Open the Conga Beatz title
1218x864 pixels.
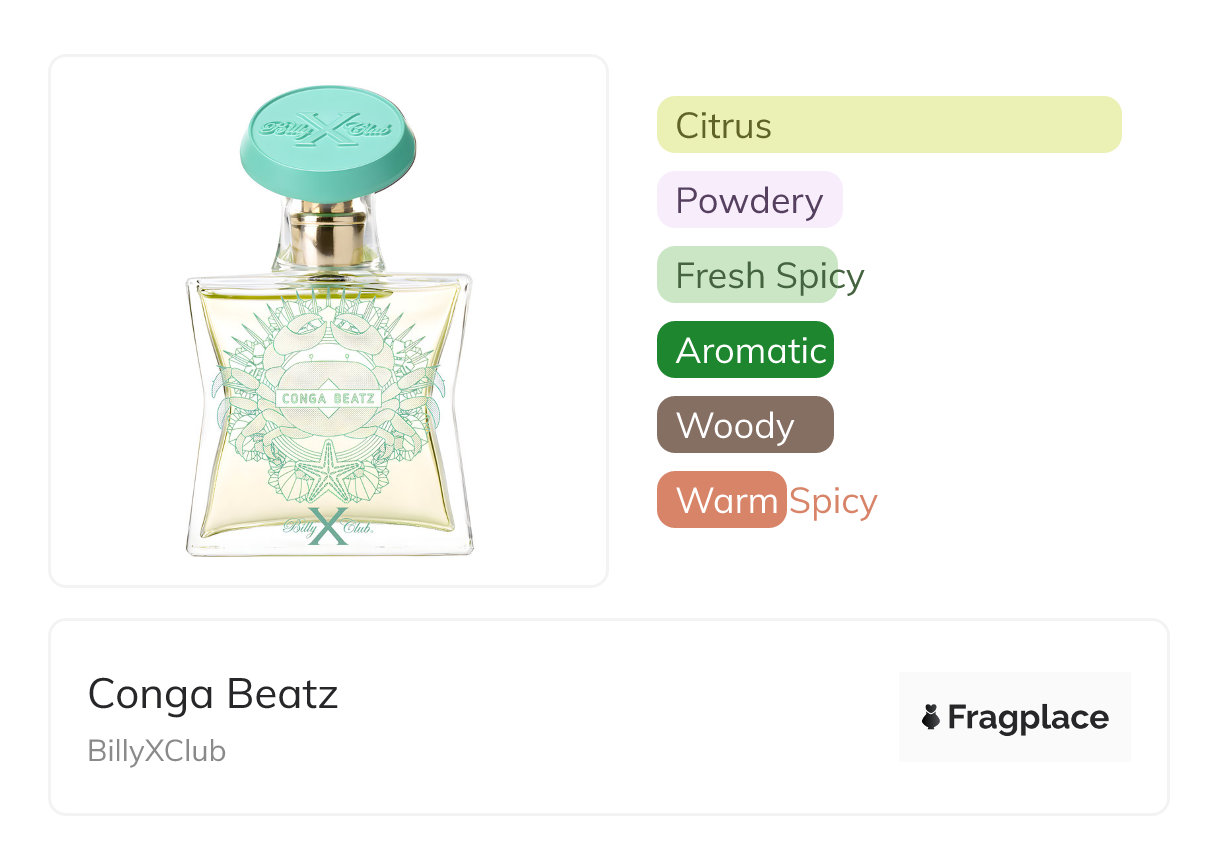click(213, 694)
